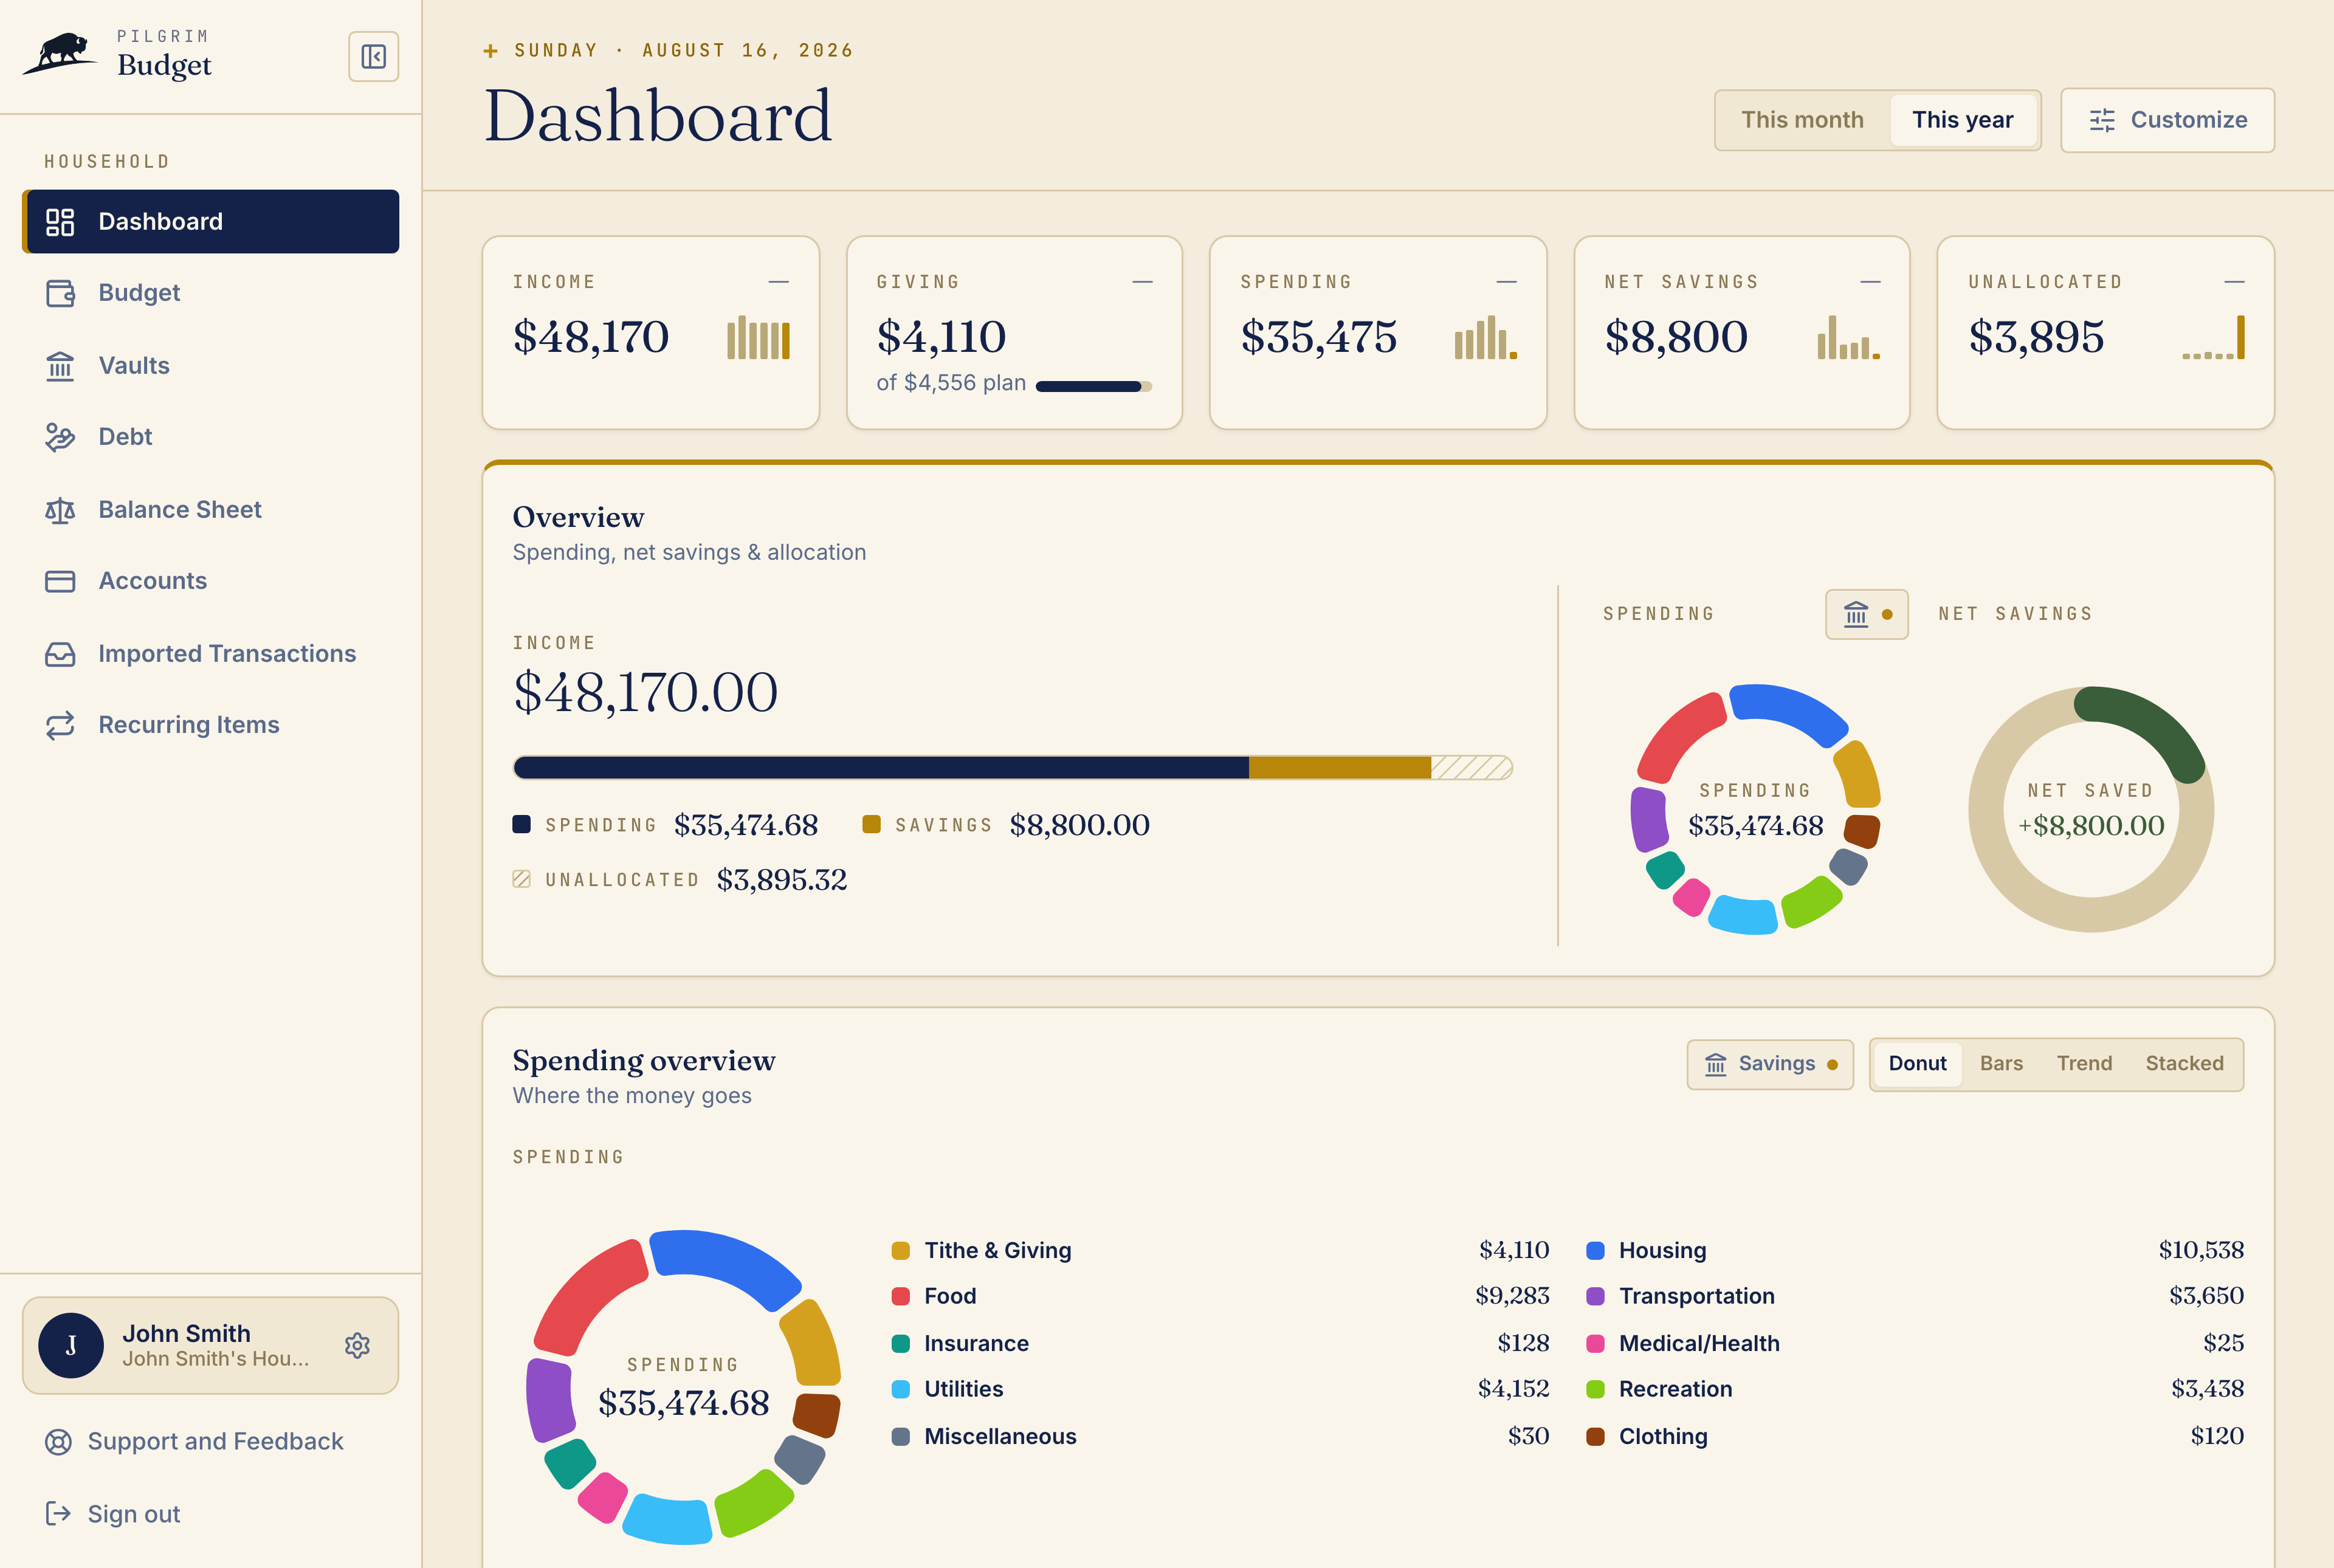2334x1568 pixels.
Task: Click the plus icon before the date
Action: (490, 51)
